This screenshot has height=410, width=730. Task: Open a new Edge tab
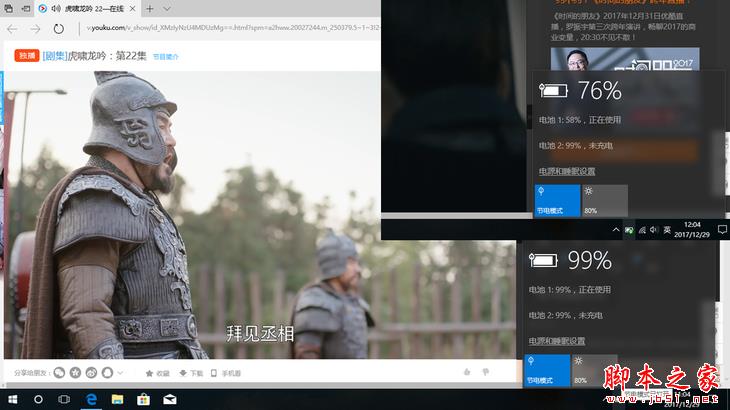149,8
